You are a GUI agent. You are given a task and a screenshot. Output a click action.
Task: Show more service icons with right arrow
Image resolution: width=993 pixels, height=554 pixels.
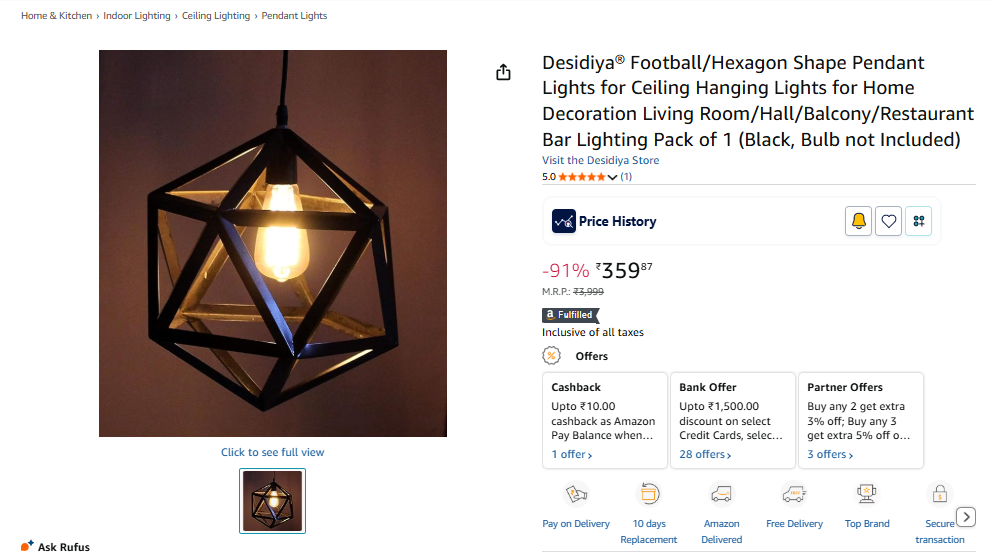(x=966, y=517)
